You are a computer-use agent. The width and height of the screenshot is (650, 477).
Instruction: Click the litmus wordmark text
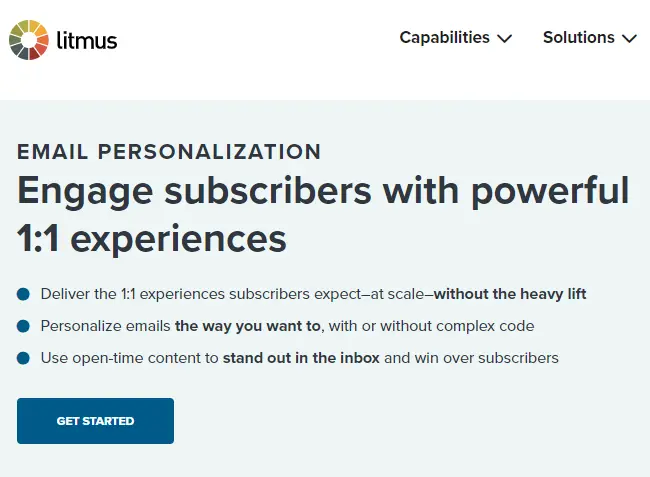point(84,41)
